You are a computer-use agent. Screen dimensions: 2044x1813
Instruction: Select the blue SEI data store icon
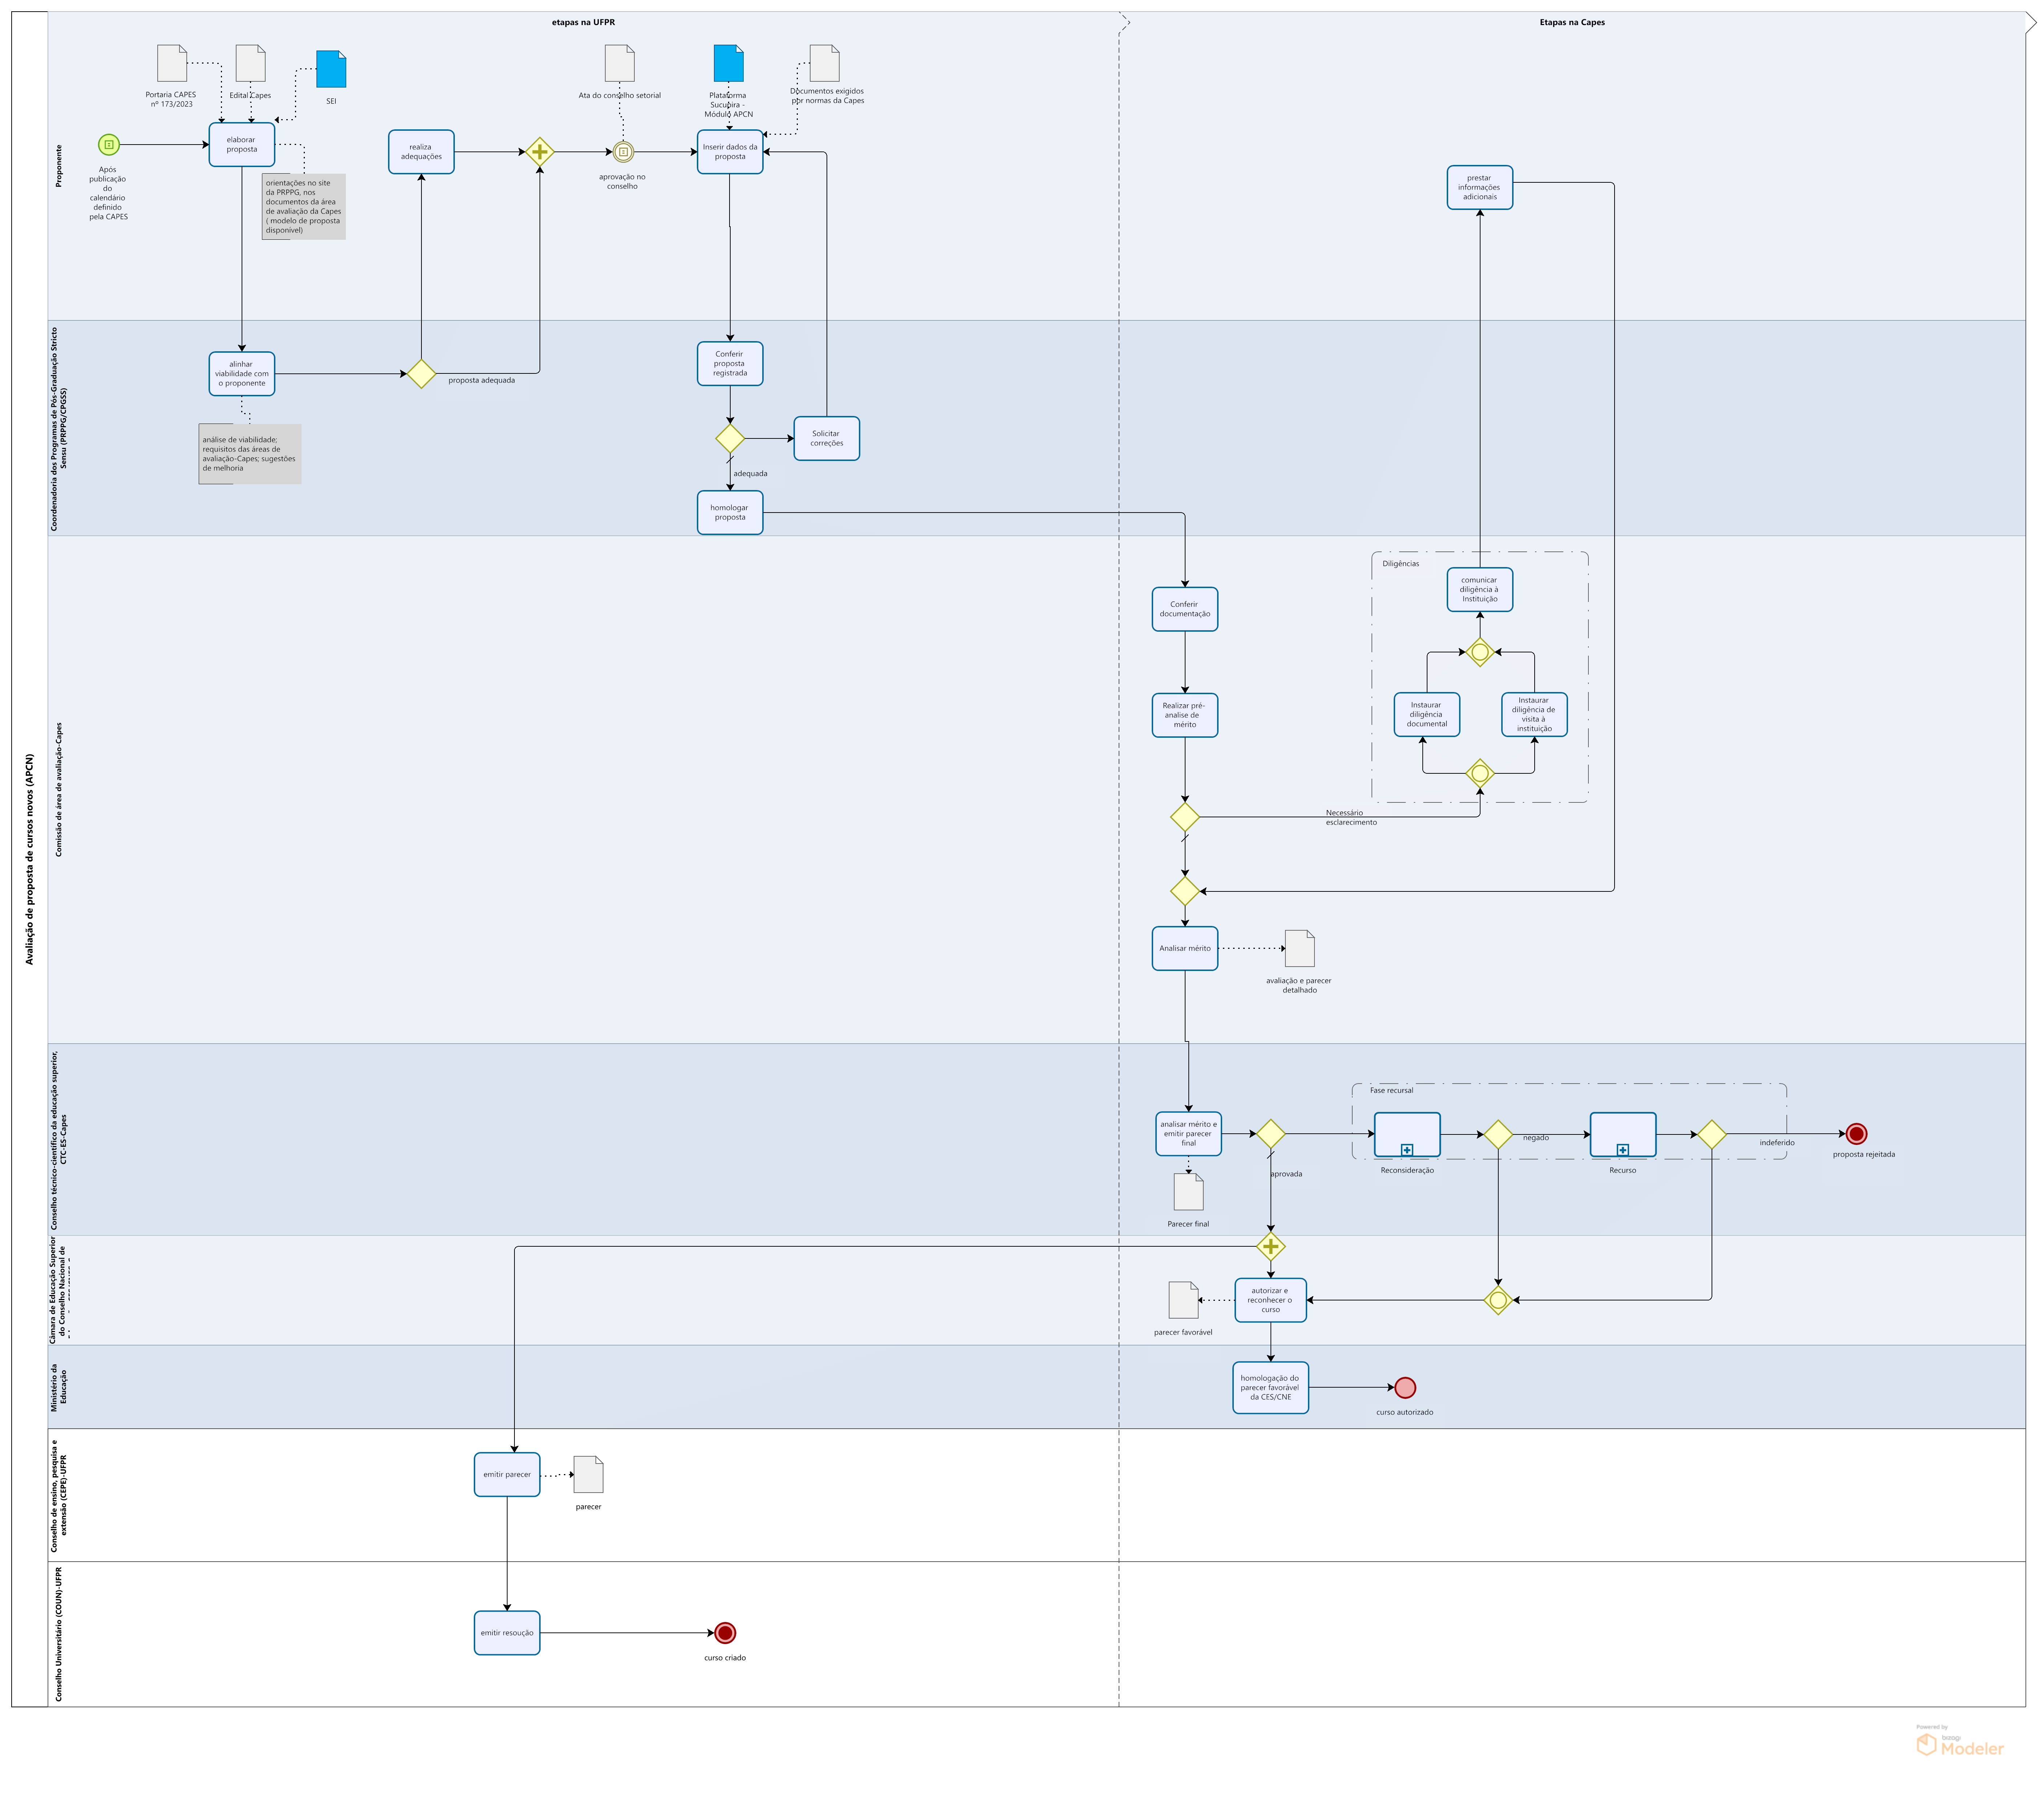coord(331,69)
